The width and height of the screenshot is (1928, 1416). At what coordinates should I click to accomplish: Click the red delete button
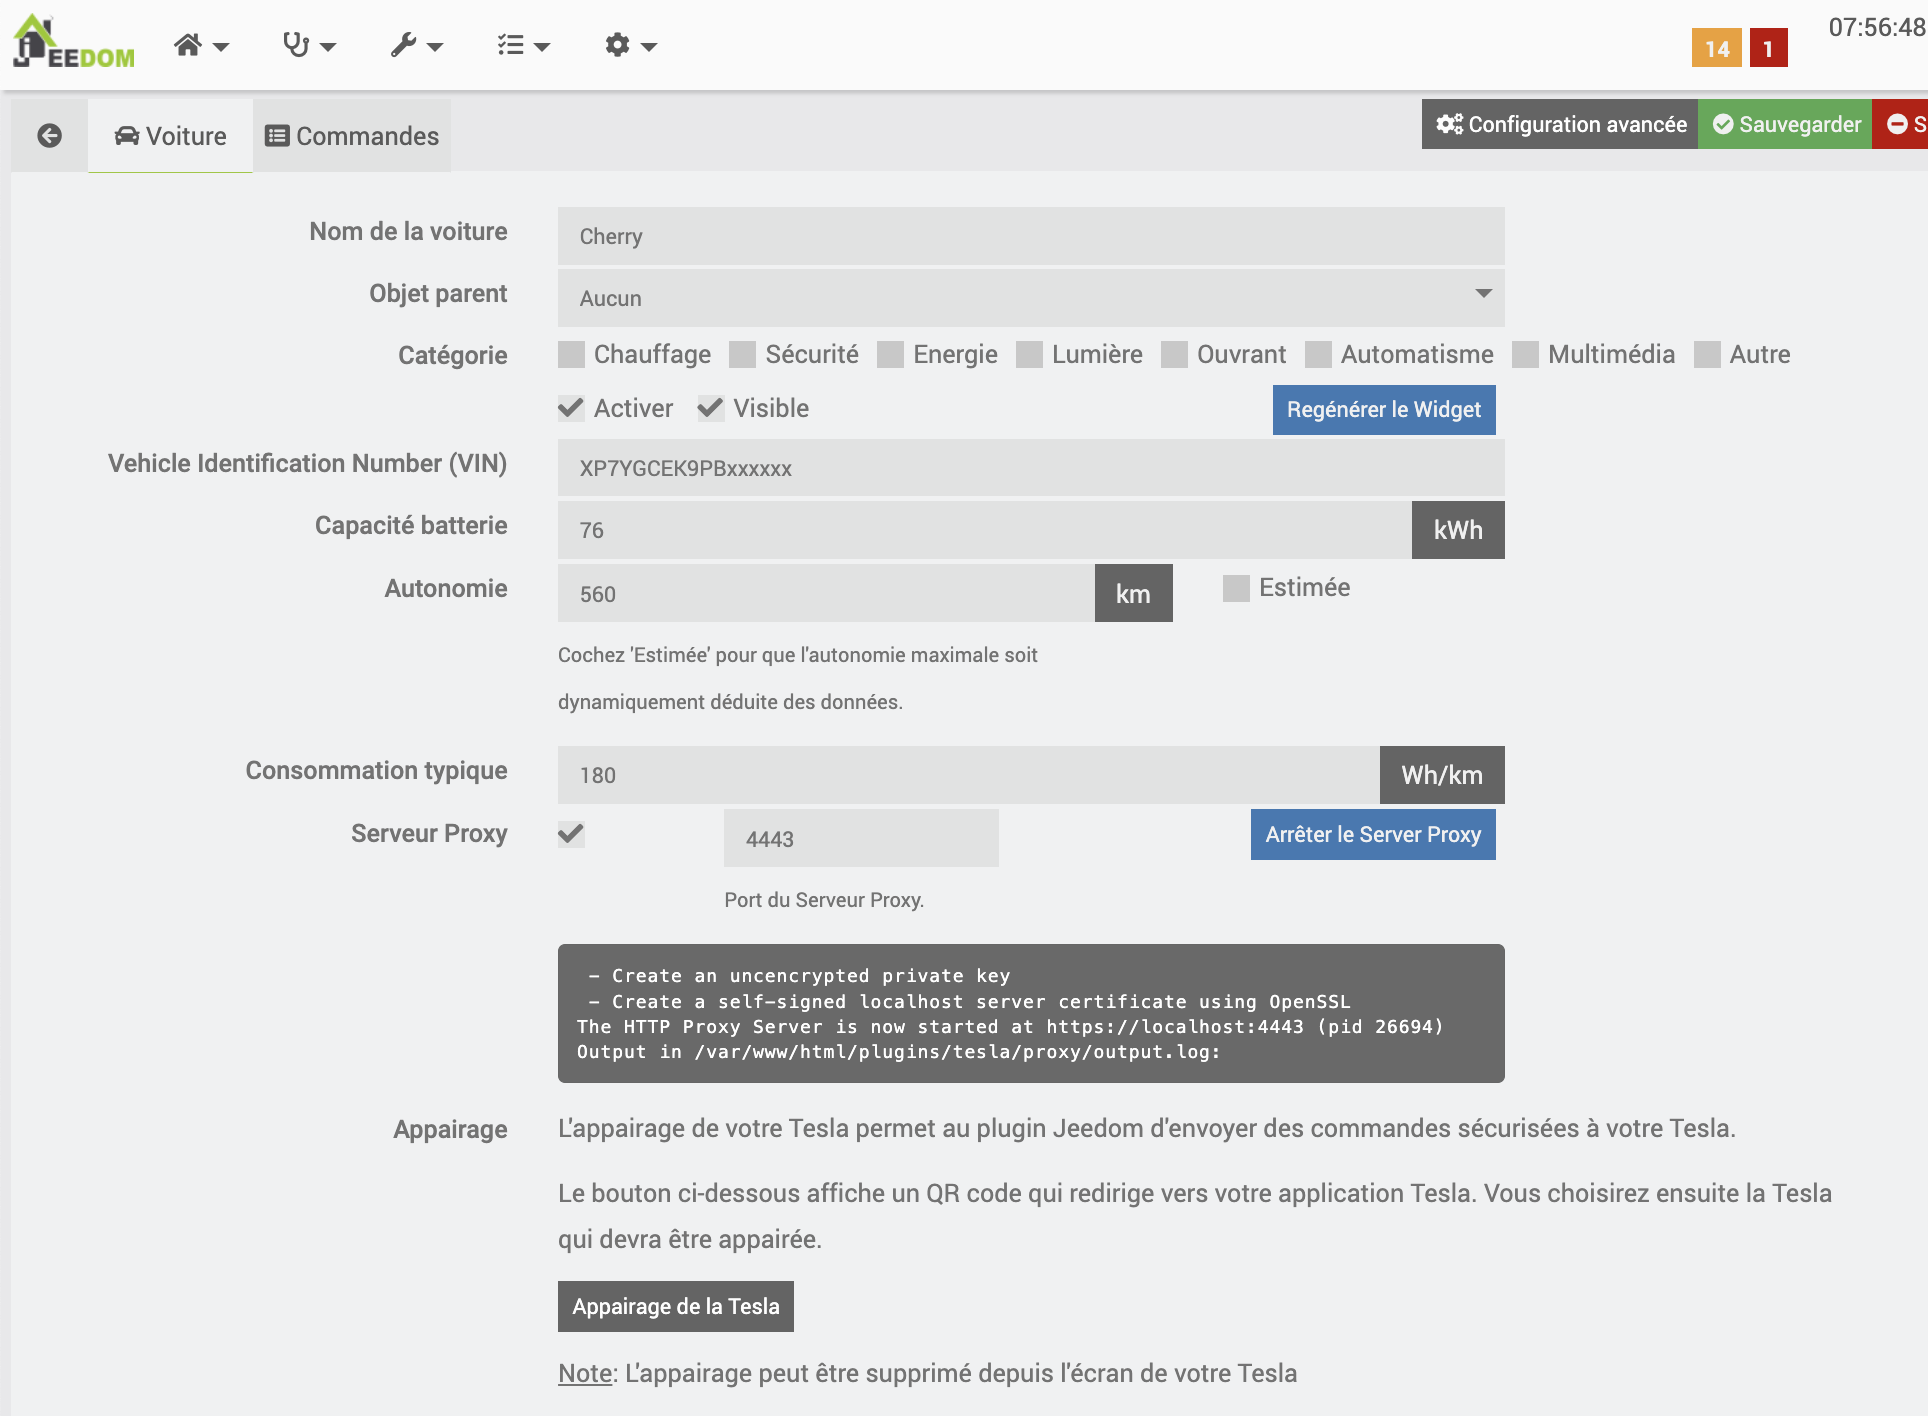coord(1900,124)
